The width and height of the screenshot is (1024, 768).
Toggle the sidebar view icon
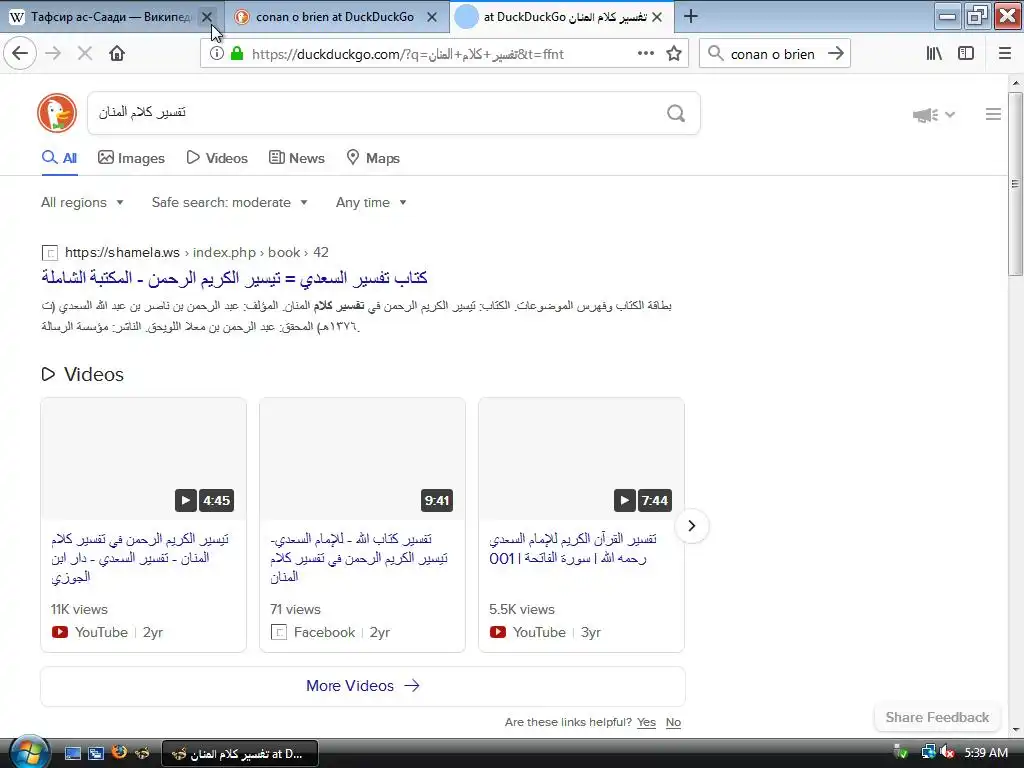[966, 54]
